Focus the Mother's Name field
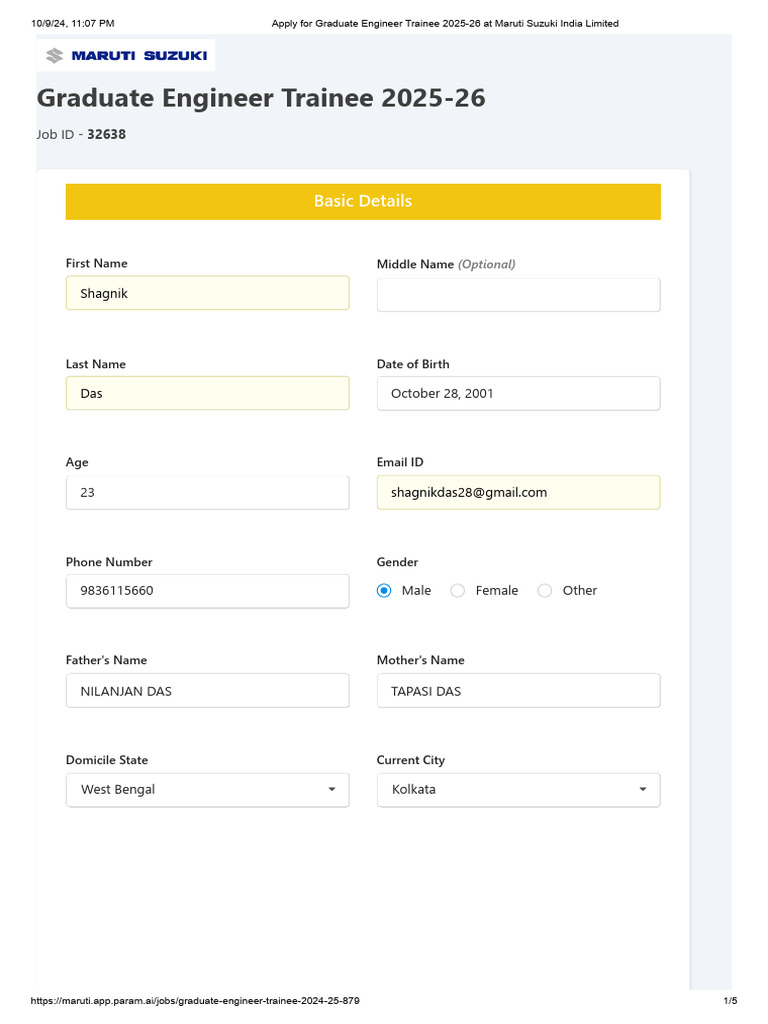 click(518, 691)
